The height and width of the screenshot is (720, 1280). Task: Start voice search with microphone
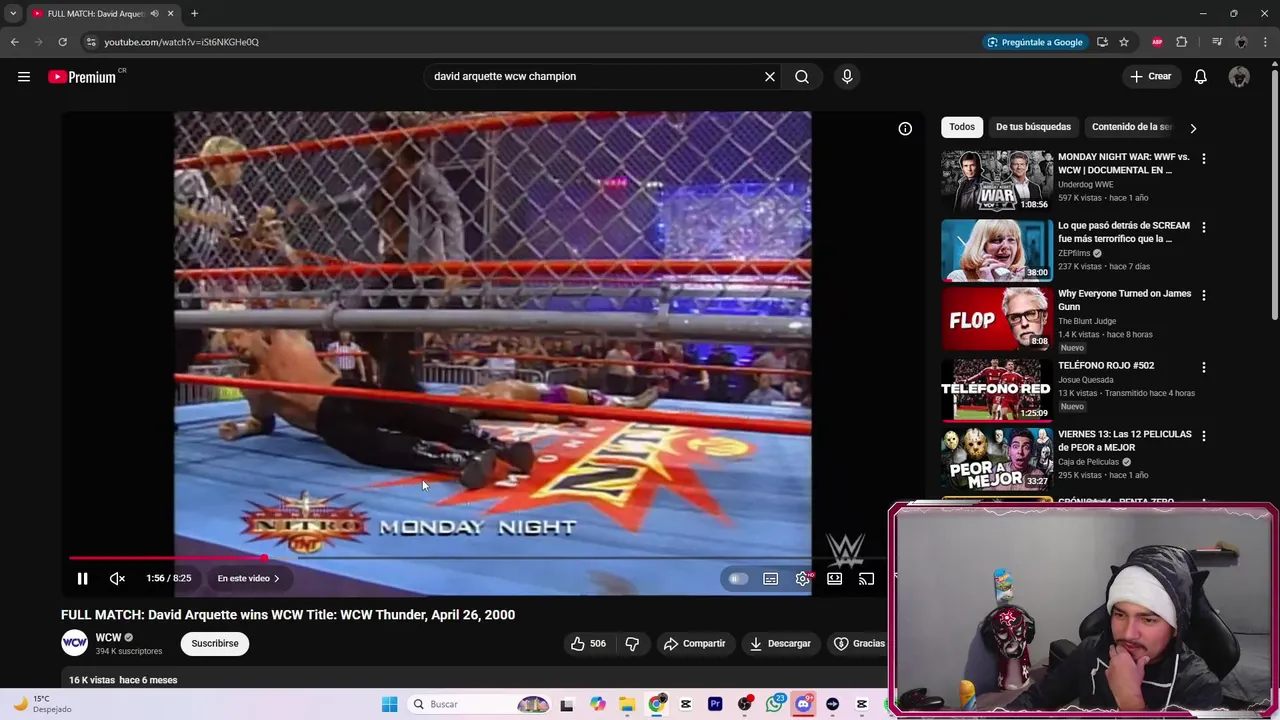847,76
